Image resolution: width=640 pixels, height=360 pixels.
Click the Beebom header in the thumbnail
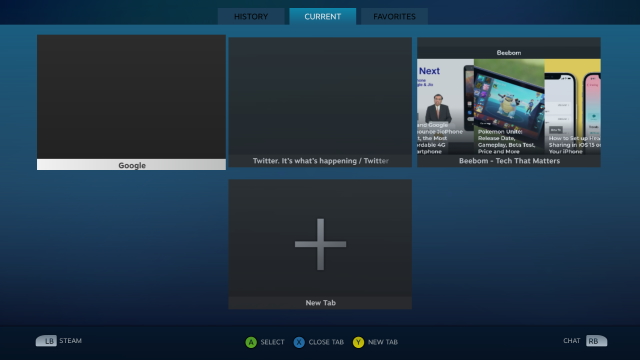509,53
